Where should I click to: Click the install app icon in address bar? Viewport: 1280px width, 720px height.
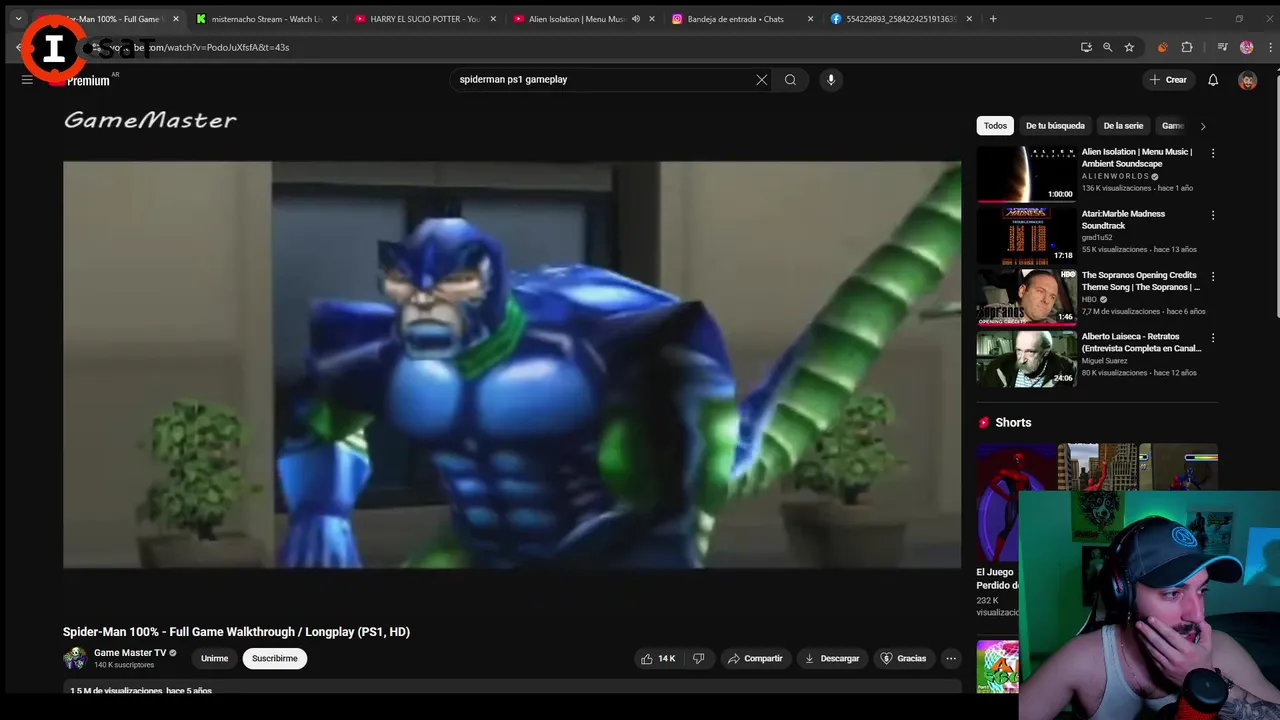click(x=1086, y=47)
